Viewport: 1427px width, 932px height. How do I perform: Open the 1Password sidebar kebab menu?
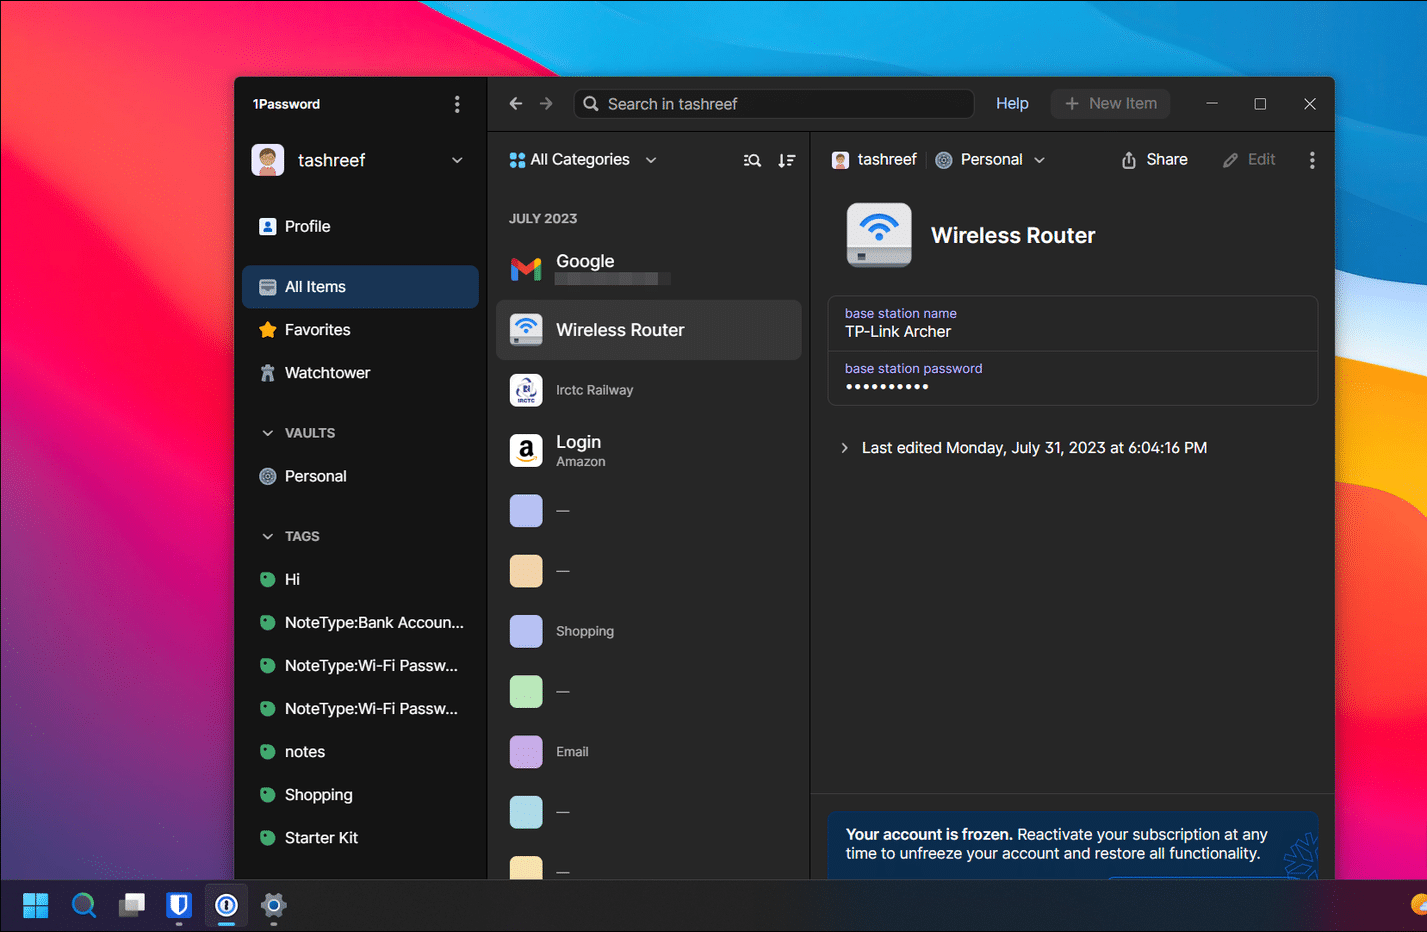[457, 104]
